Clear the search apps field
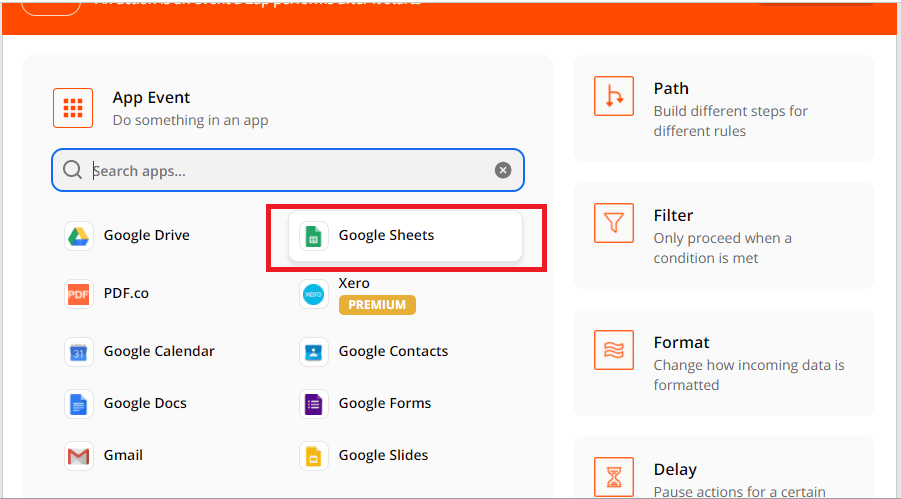901x499 pixels. 503,170
